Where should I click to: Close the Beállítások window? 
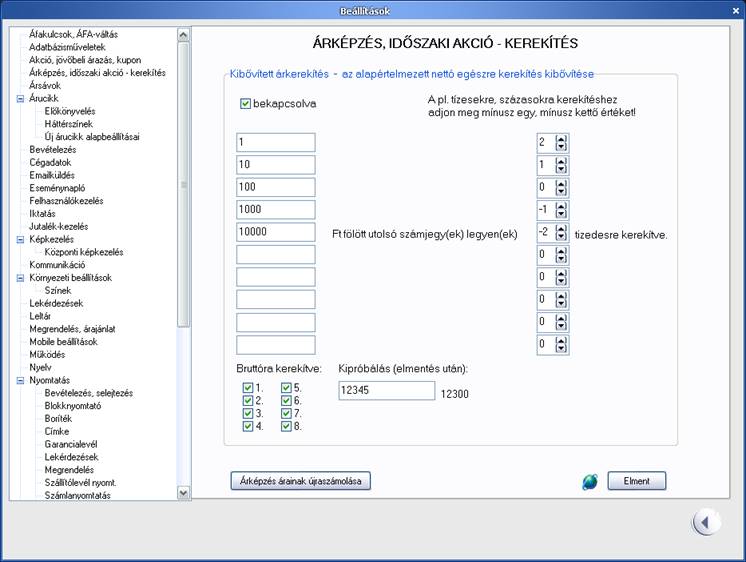tap(735, 11)
